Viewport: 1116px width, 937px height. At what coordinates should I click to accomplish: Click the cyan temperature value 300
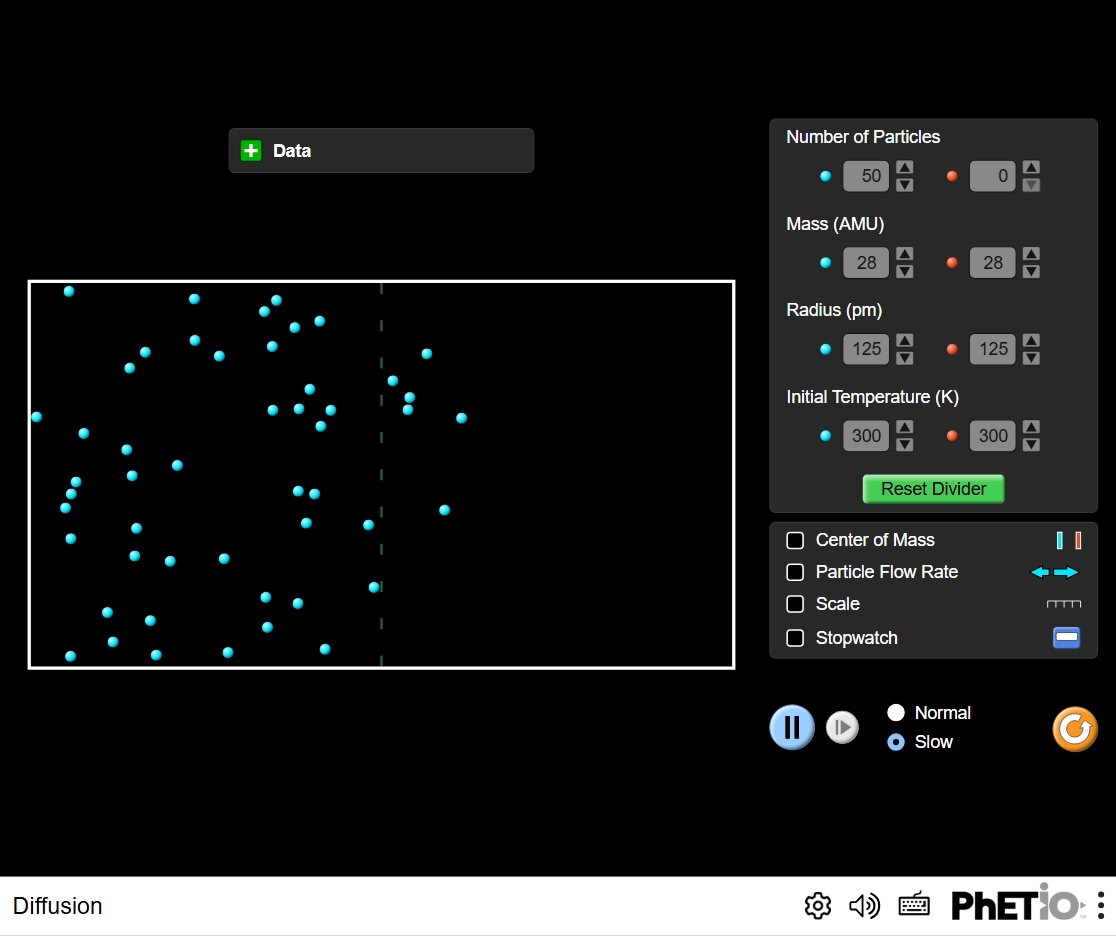(866, 435)
